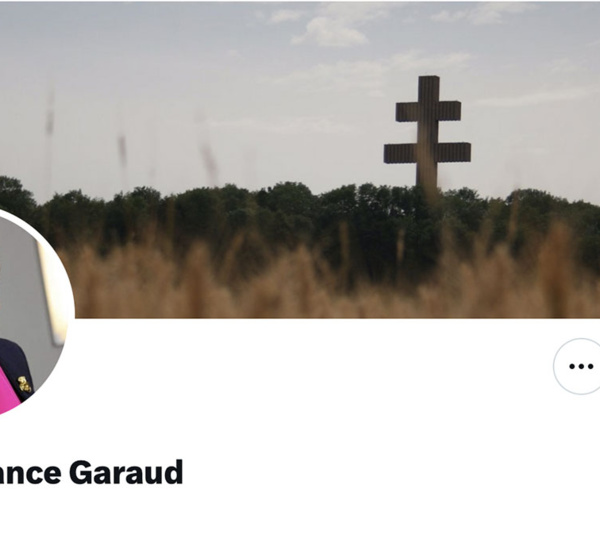Click the lower crossbar of the cross
Image resolution: width=600 pixels, height=546 pixels.
[427, 153]
